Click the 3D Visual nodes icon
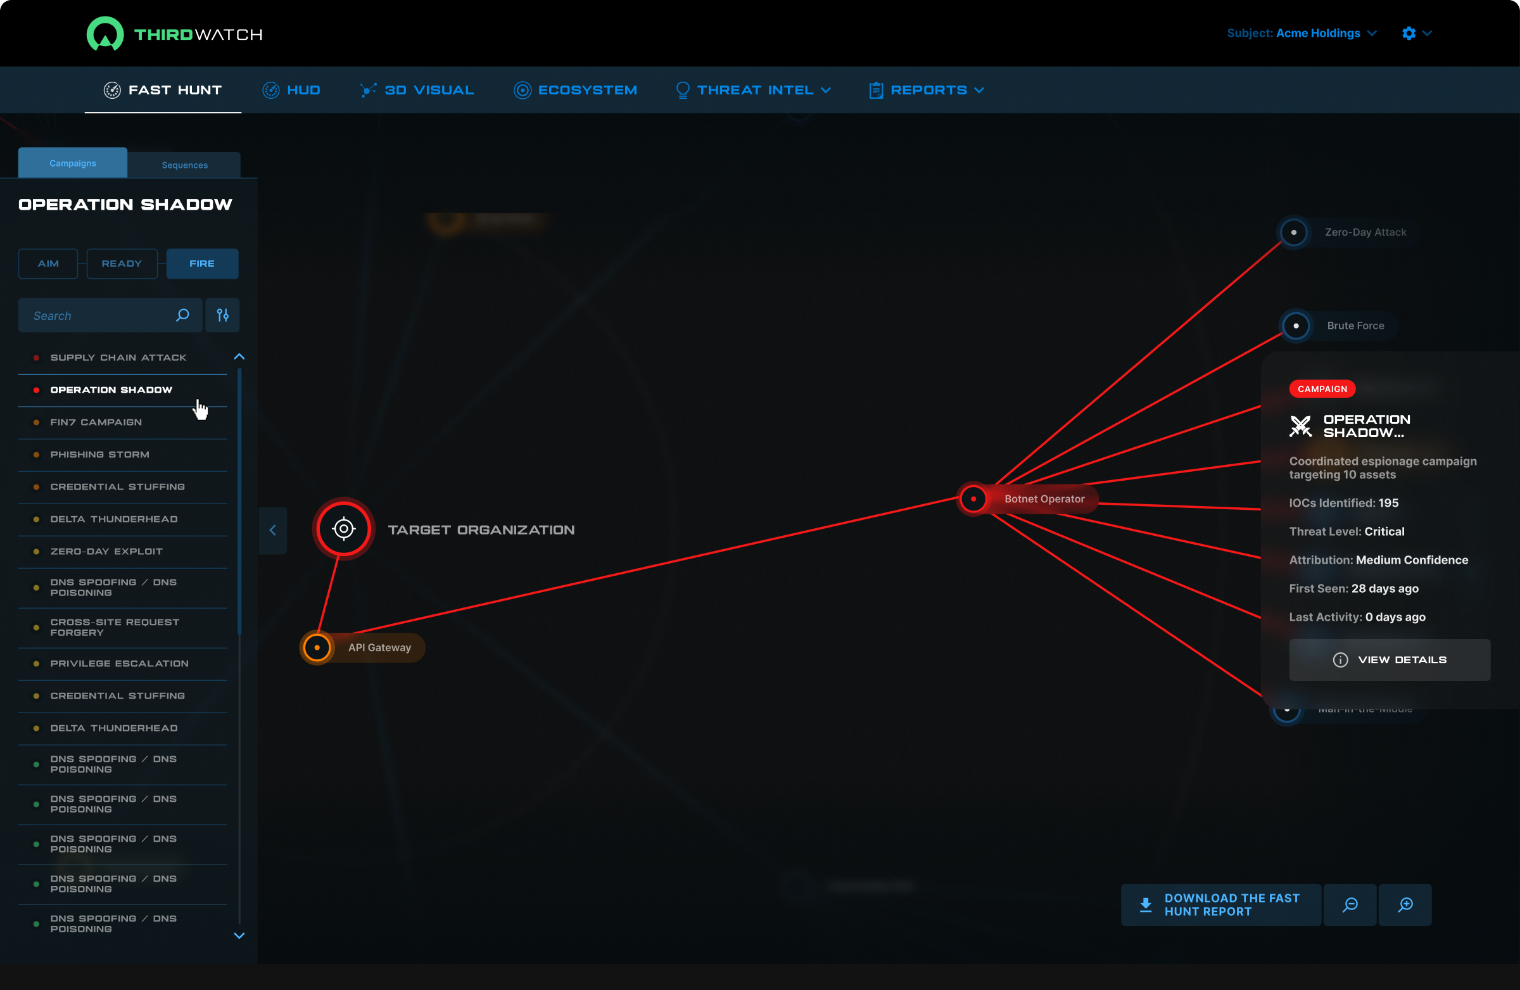Image resolution: width=1520 pixels, height=990 pixels. (368, 90)
